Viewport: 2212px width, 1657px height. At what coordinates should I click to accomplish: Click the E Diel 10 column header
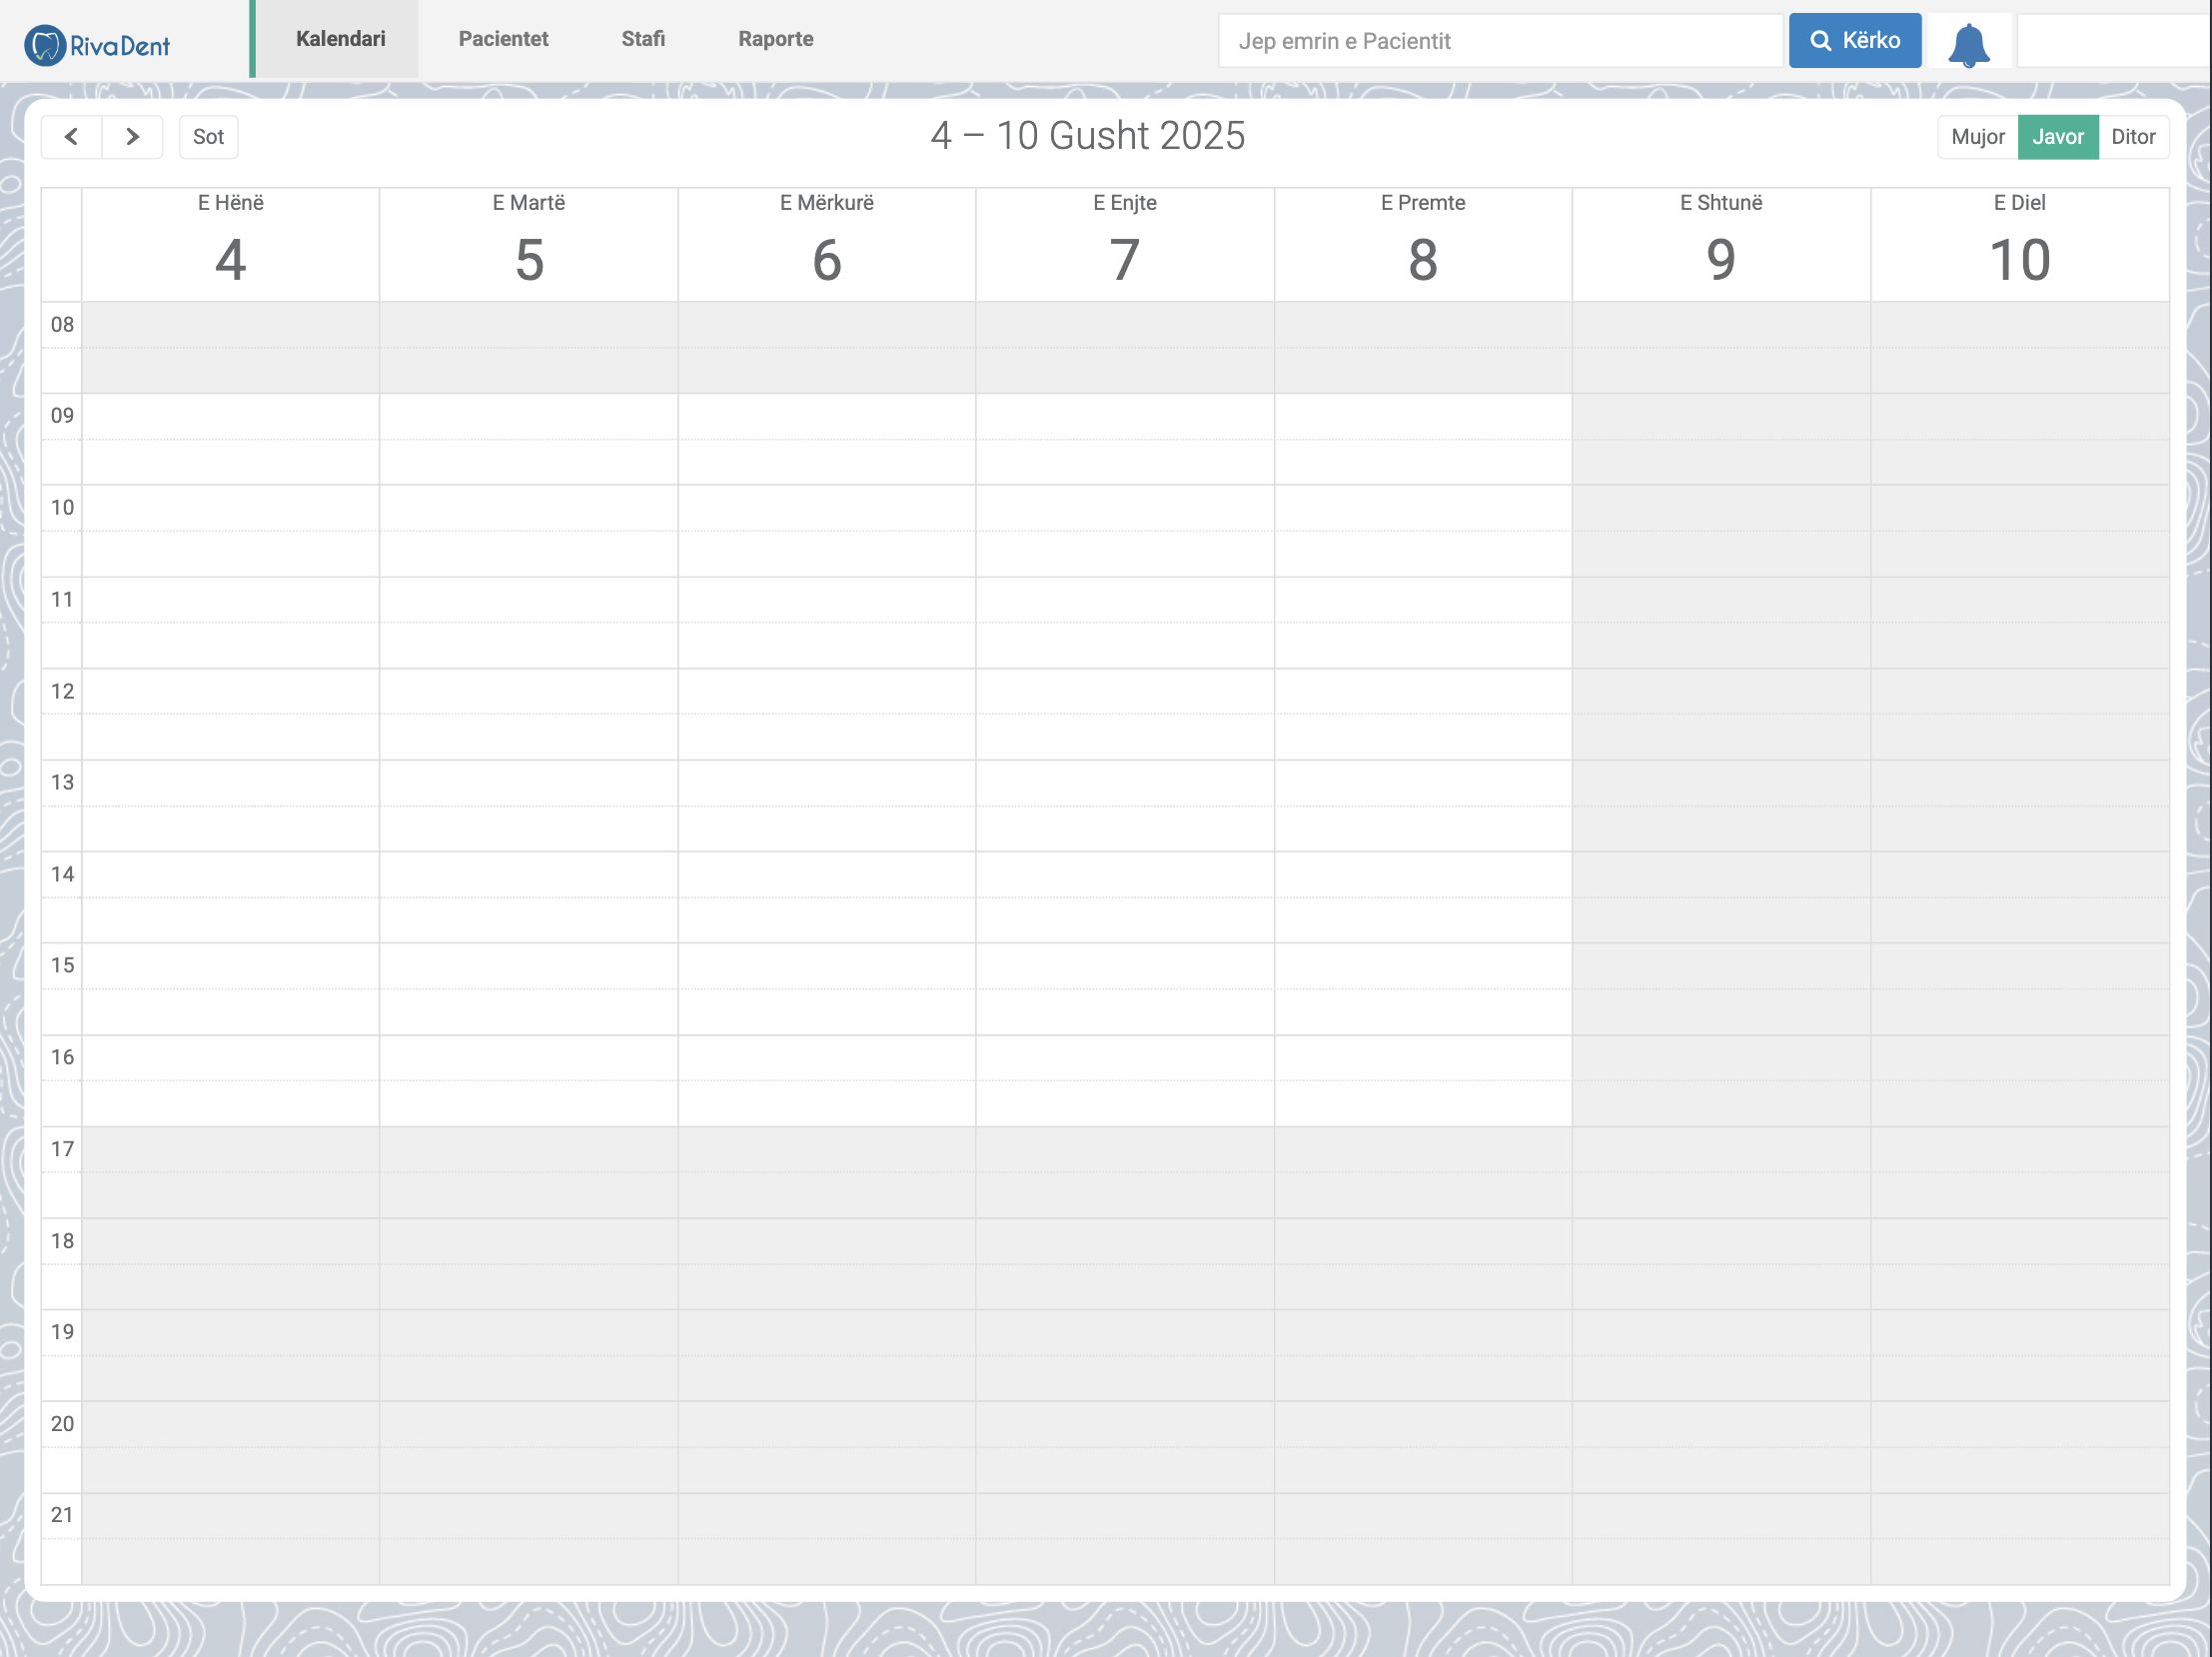coord(2020,245)
